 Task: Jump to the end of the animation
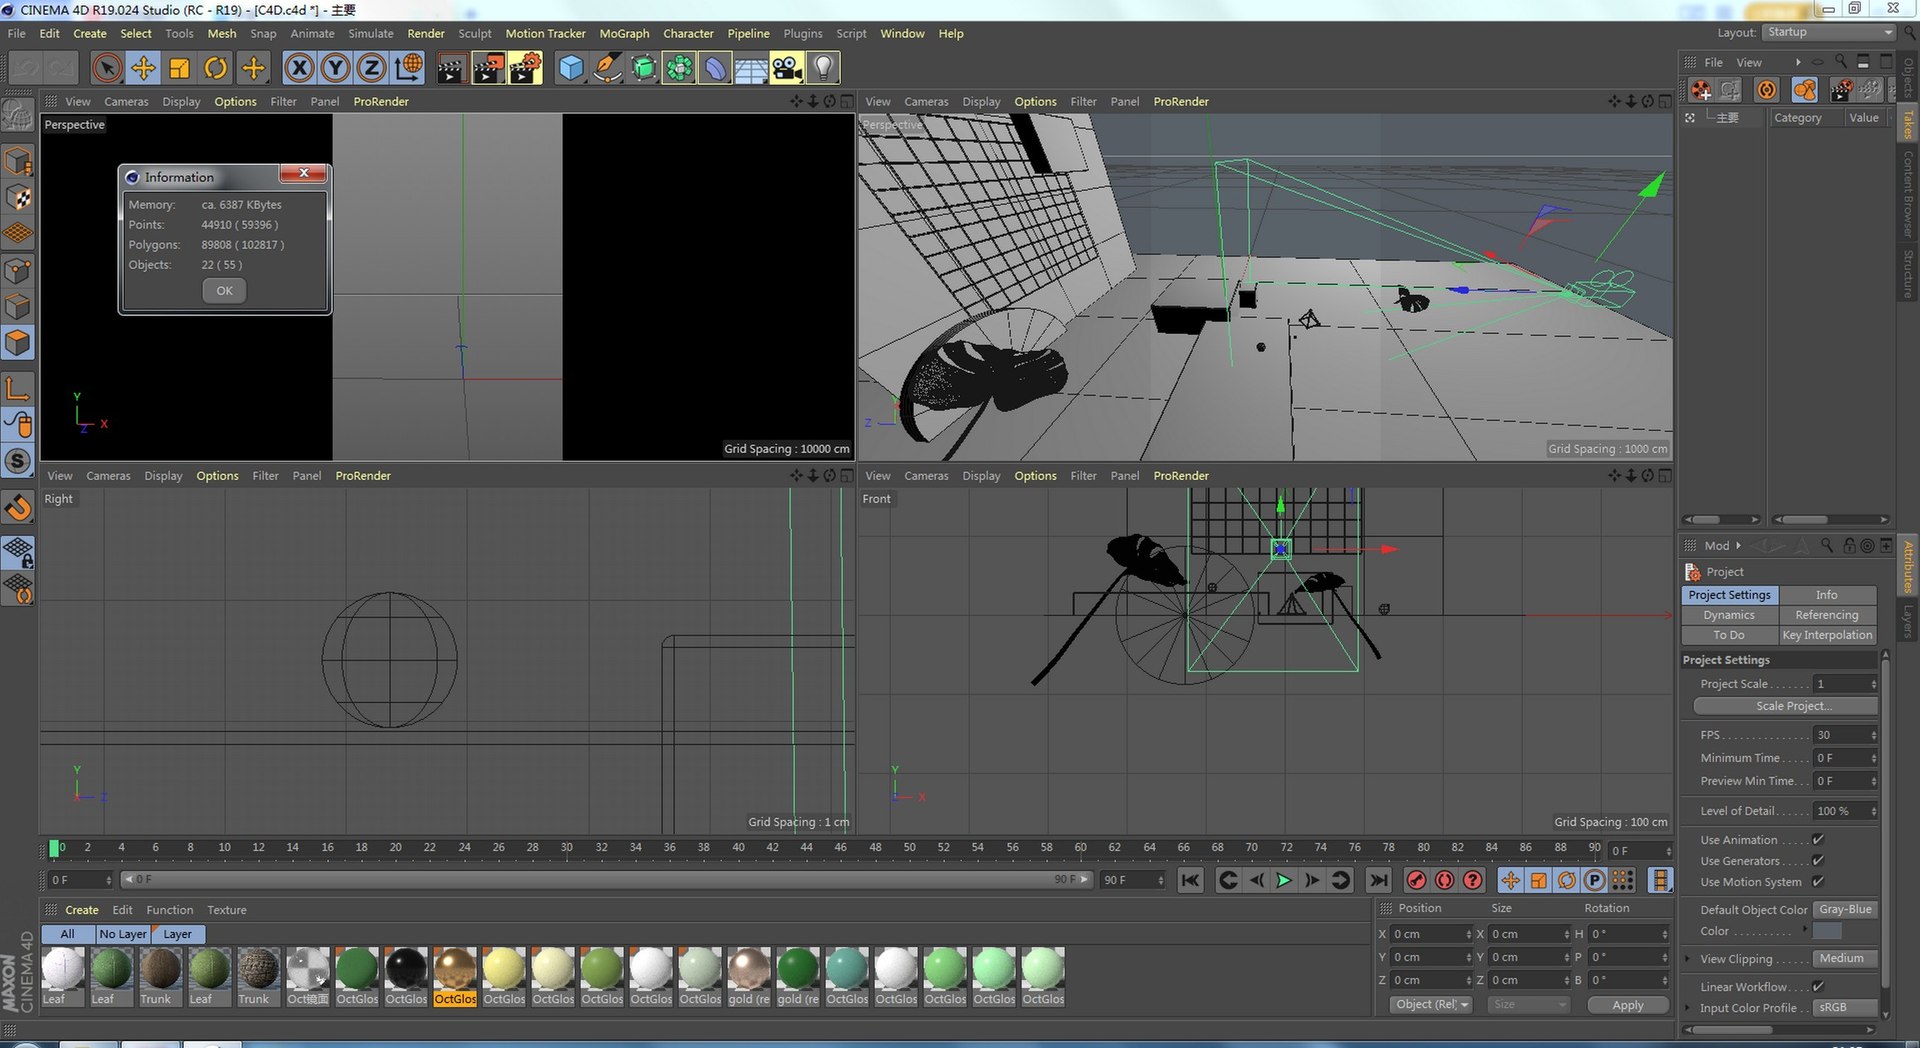pos(1378,880)
